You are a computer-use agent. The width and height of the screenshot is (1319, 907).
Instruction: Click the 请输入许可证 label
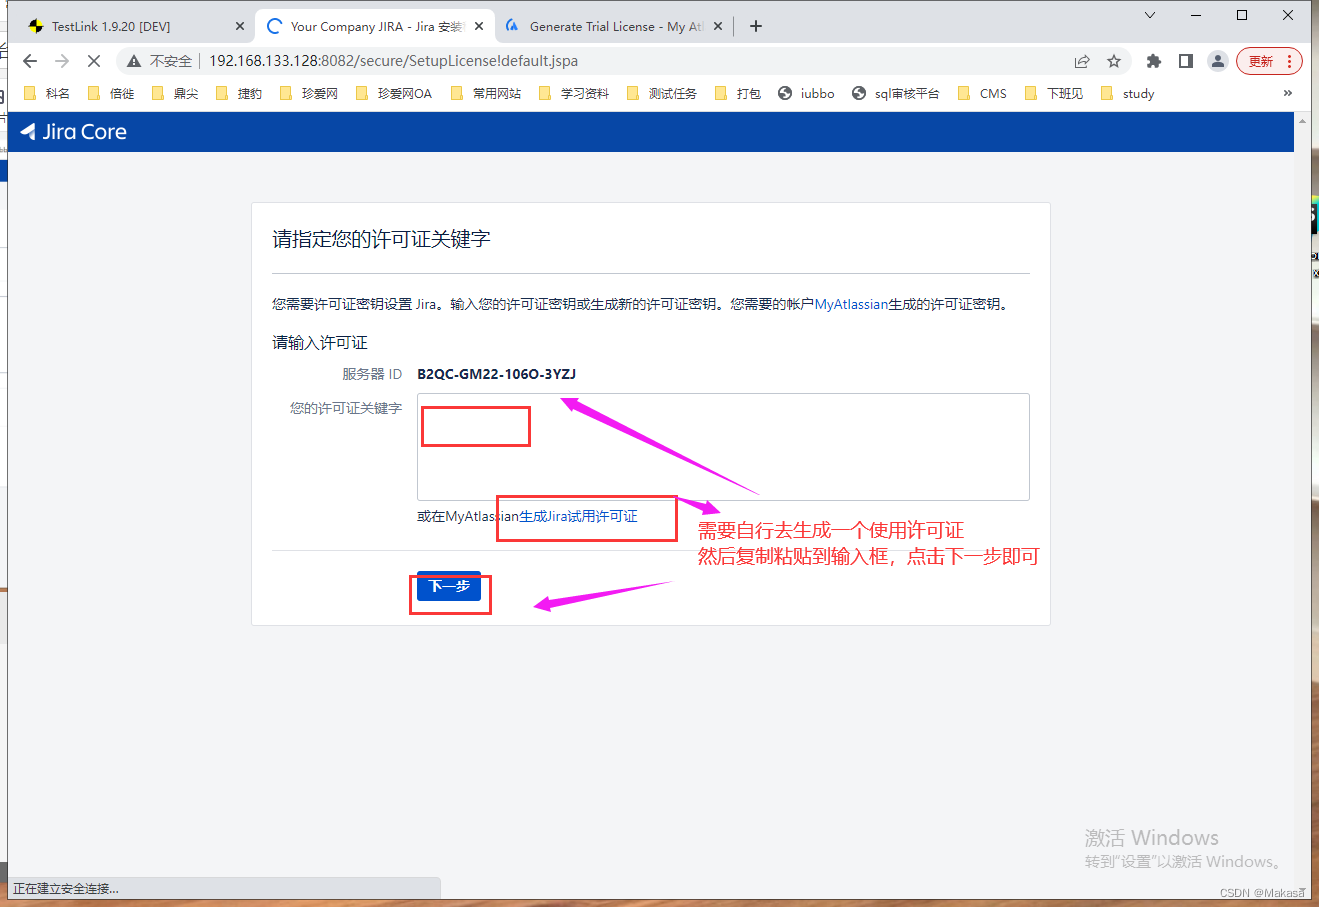pyautogui.click(x=320, y=343)
